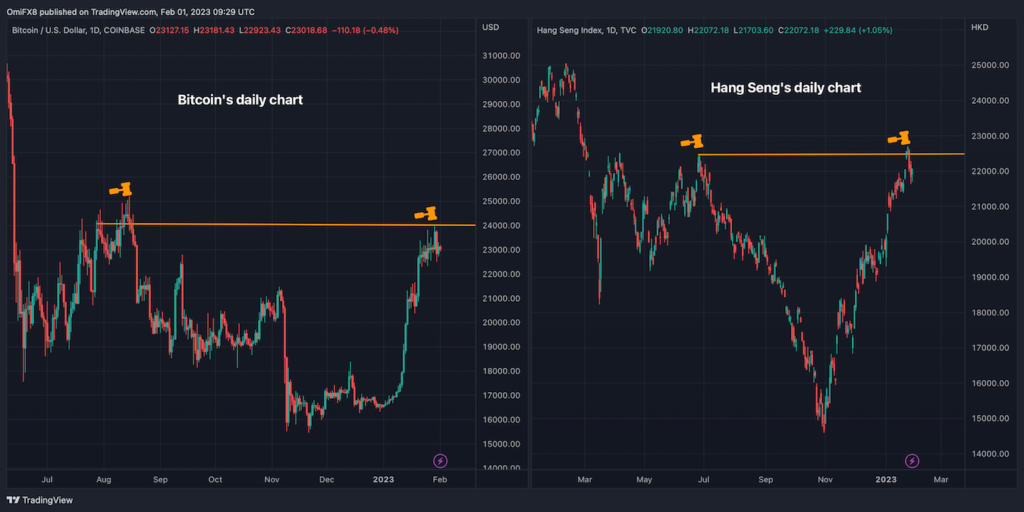The image size is (1024, 512).
Task: Click the 21000.00 price label on Bitcoin axis
Action: point(501,298)
